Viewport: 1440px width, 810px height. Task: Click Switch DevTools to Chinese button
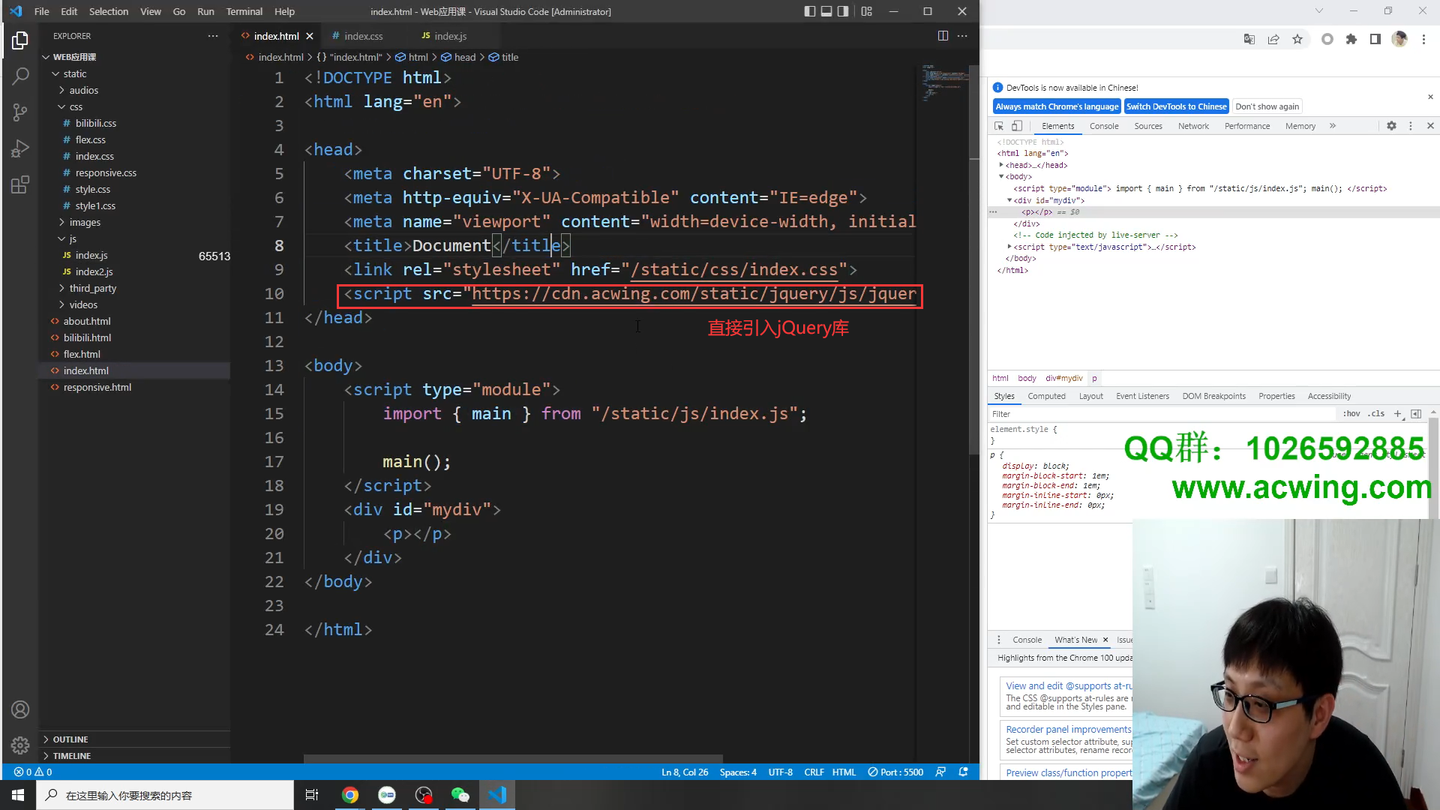1176,106
